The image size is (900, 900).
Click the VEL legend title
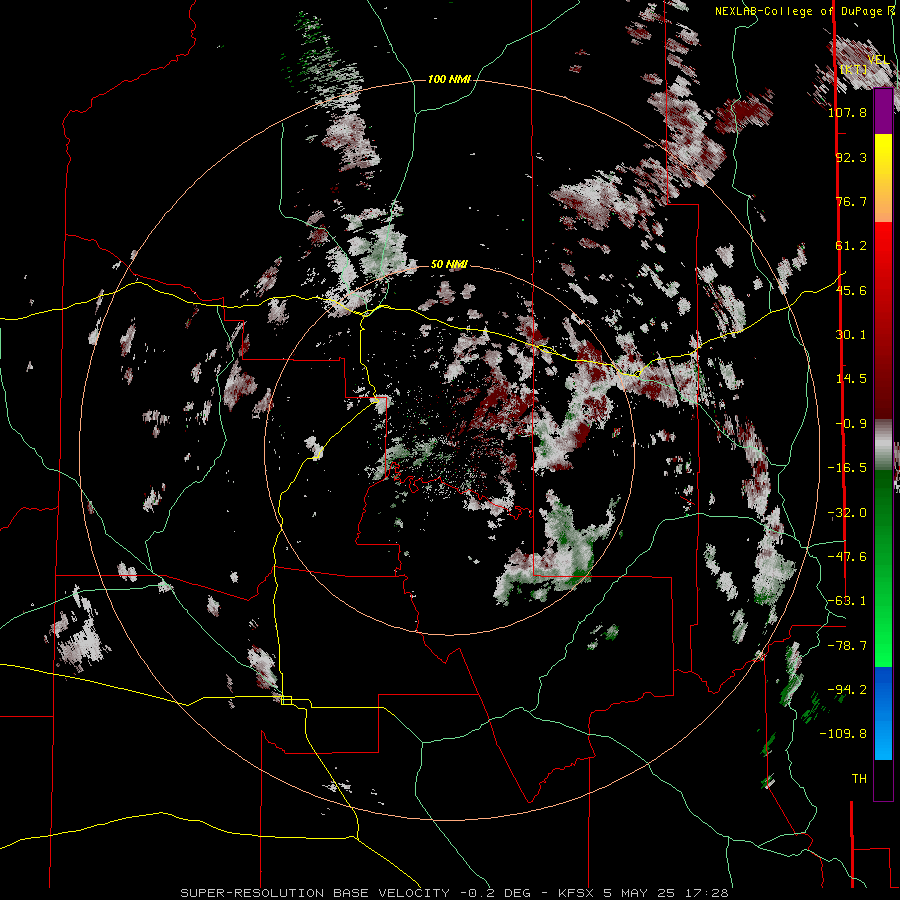tap(878, 60)
